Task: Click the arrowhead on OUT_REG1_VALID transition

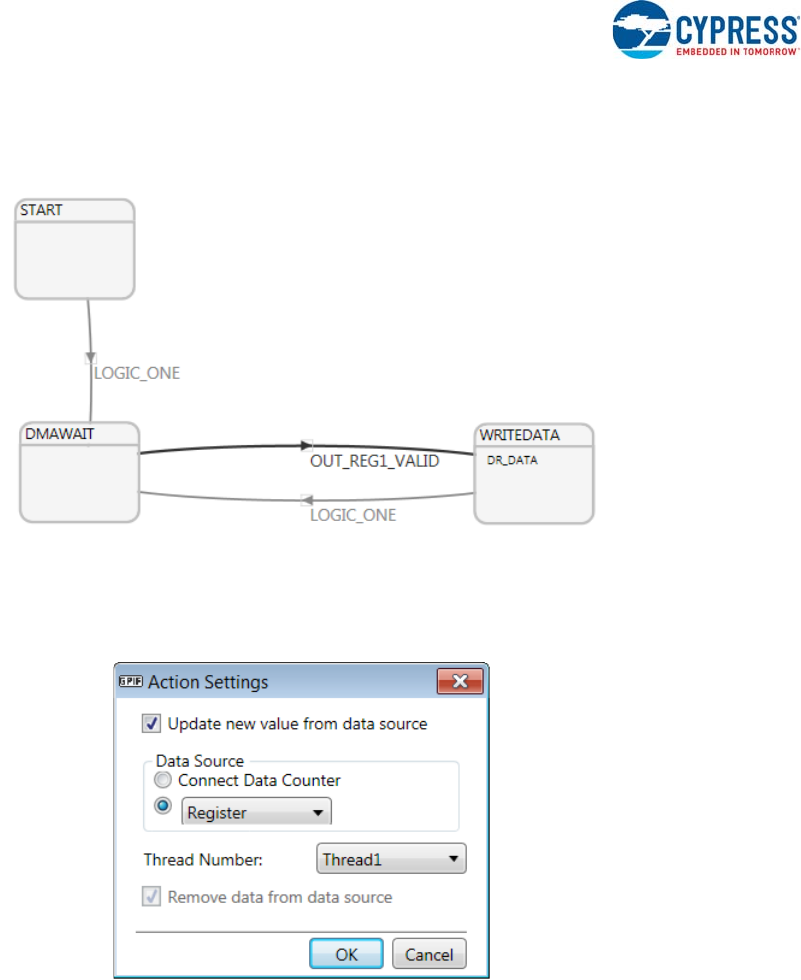Action: pos(306,446)
